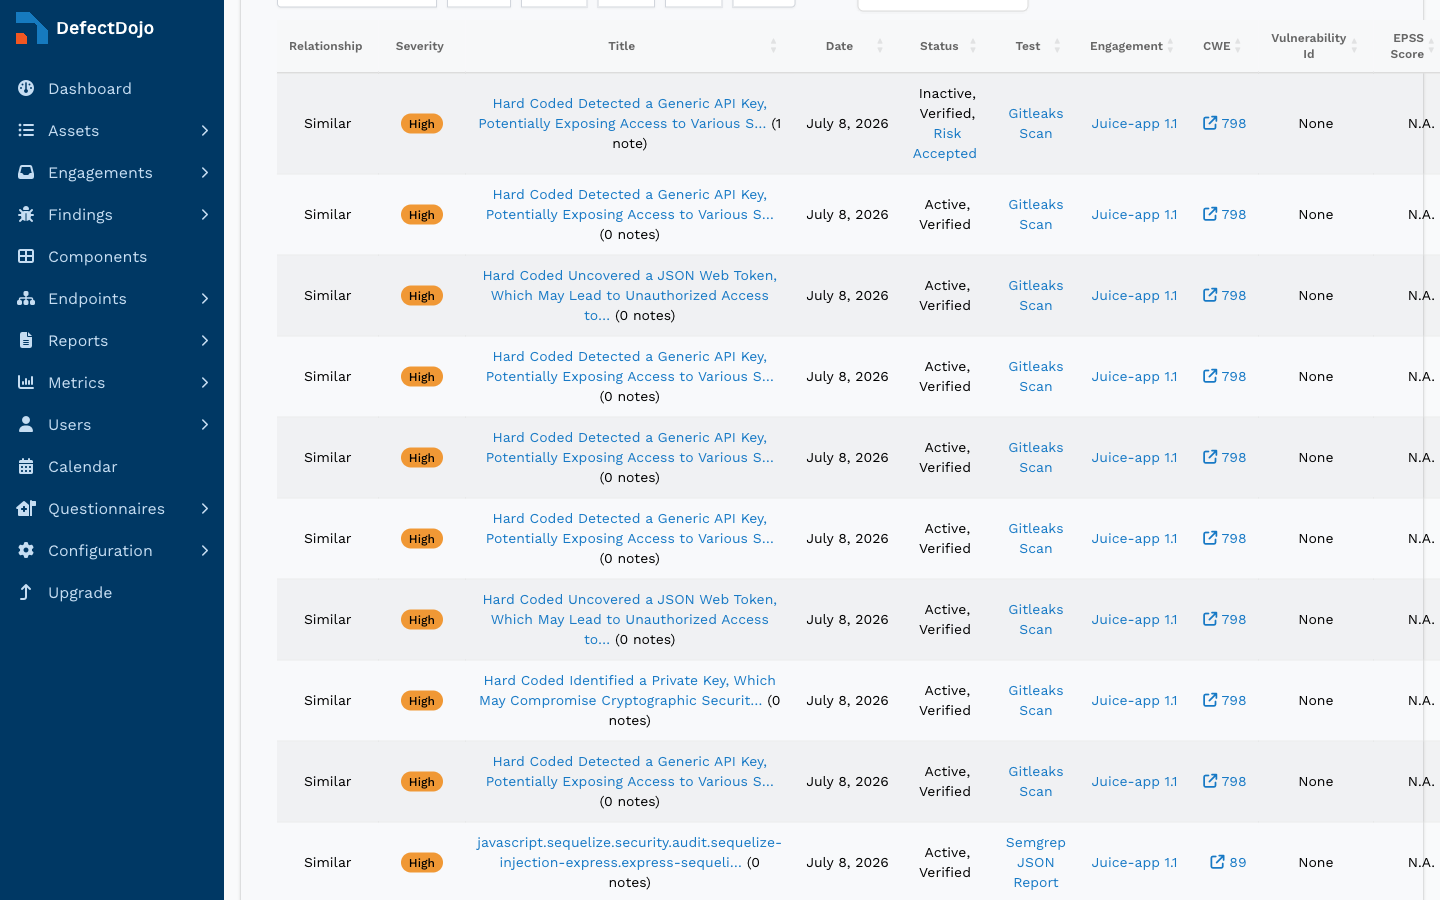Expand the Endpoints submenu chevron
The height and width of the screenshot is (900, 1440).
tap(205, 298)
